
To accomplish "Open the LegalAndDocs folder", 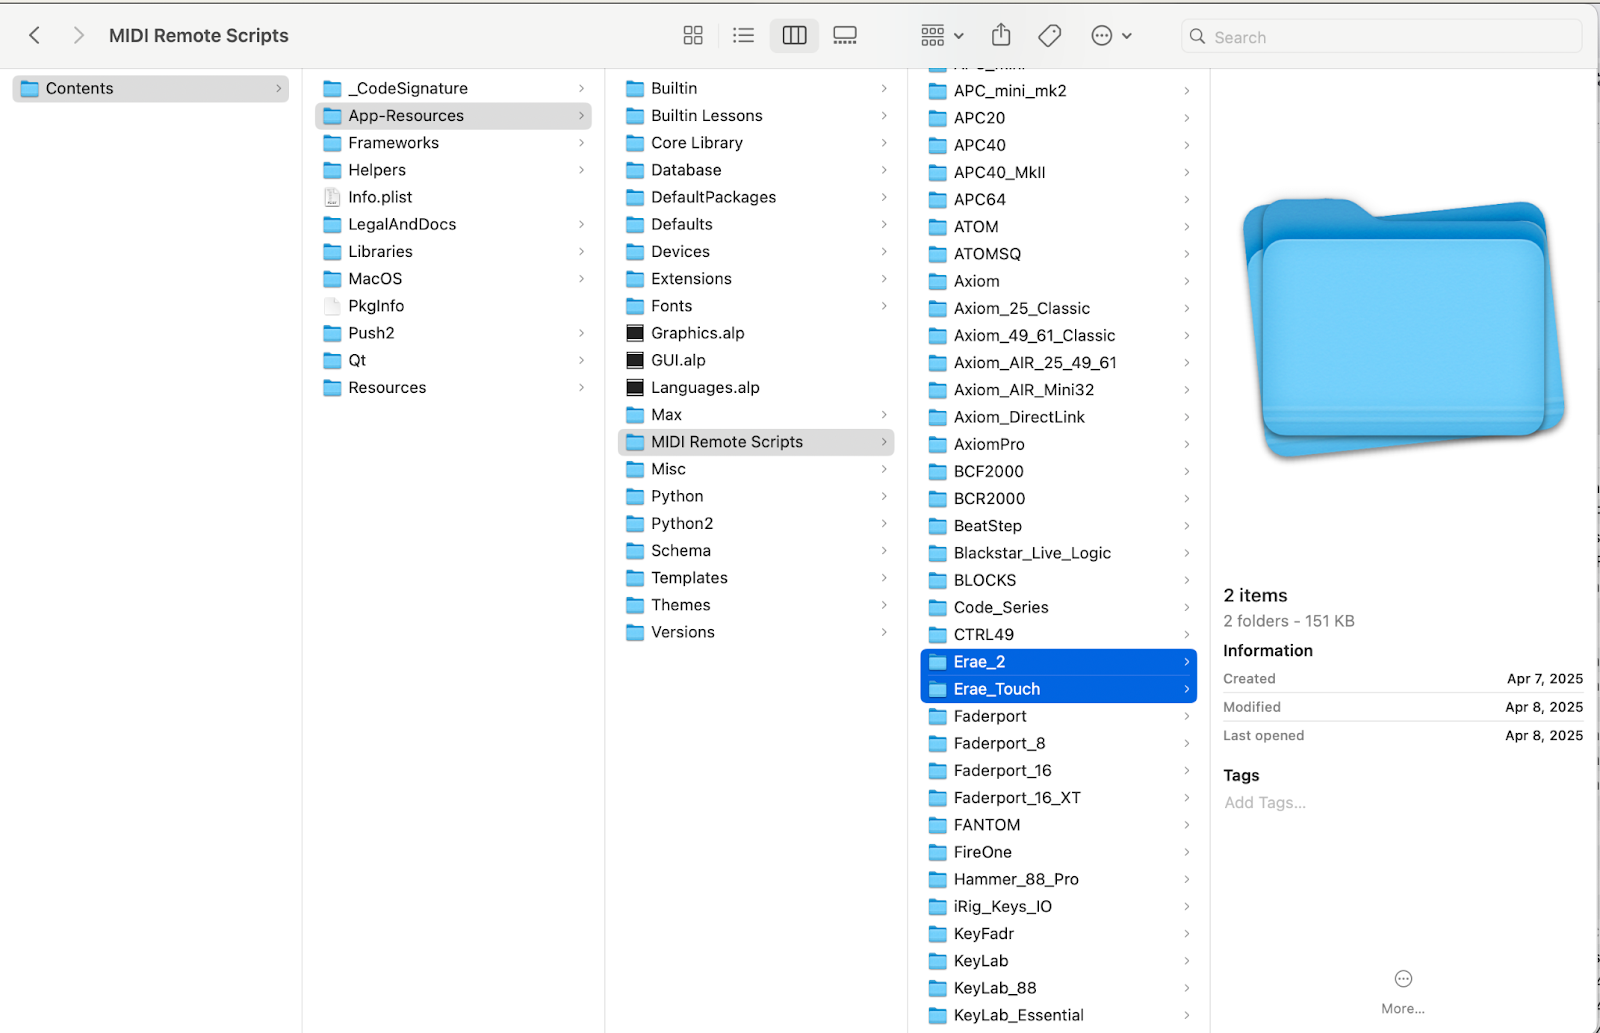I will pyautogui.click(x=453, y=224).
